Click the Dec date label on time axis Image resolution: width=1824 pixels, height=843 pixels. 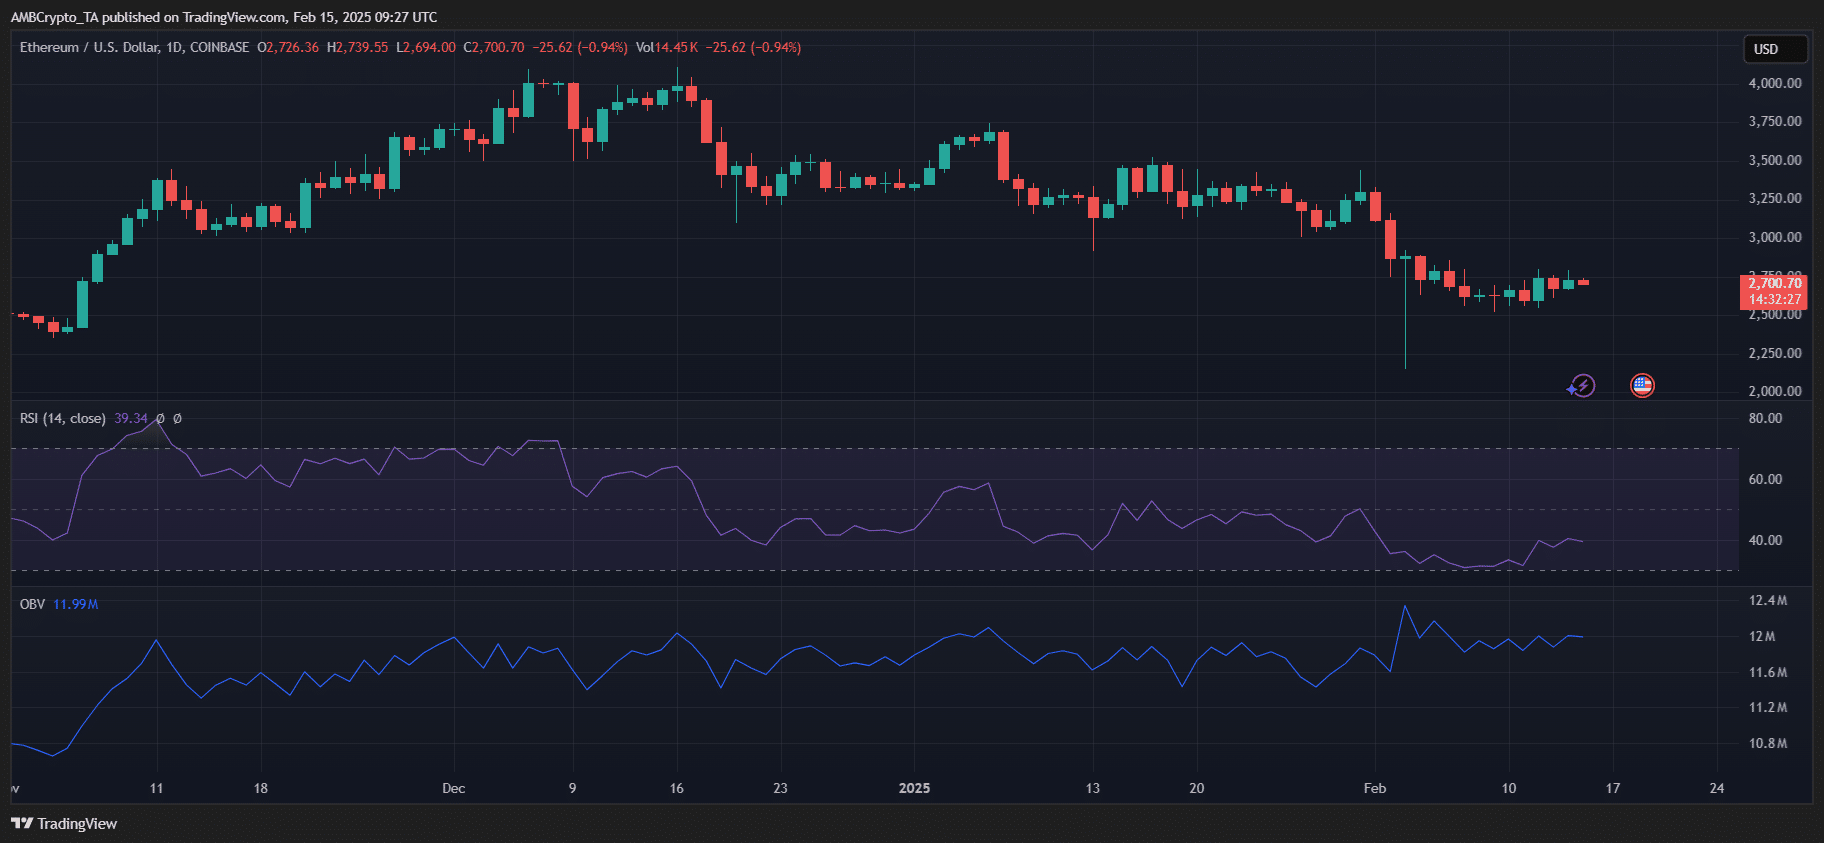pyautogui.click(x=453, y=788)
